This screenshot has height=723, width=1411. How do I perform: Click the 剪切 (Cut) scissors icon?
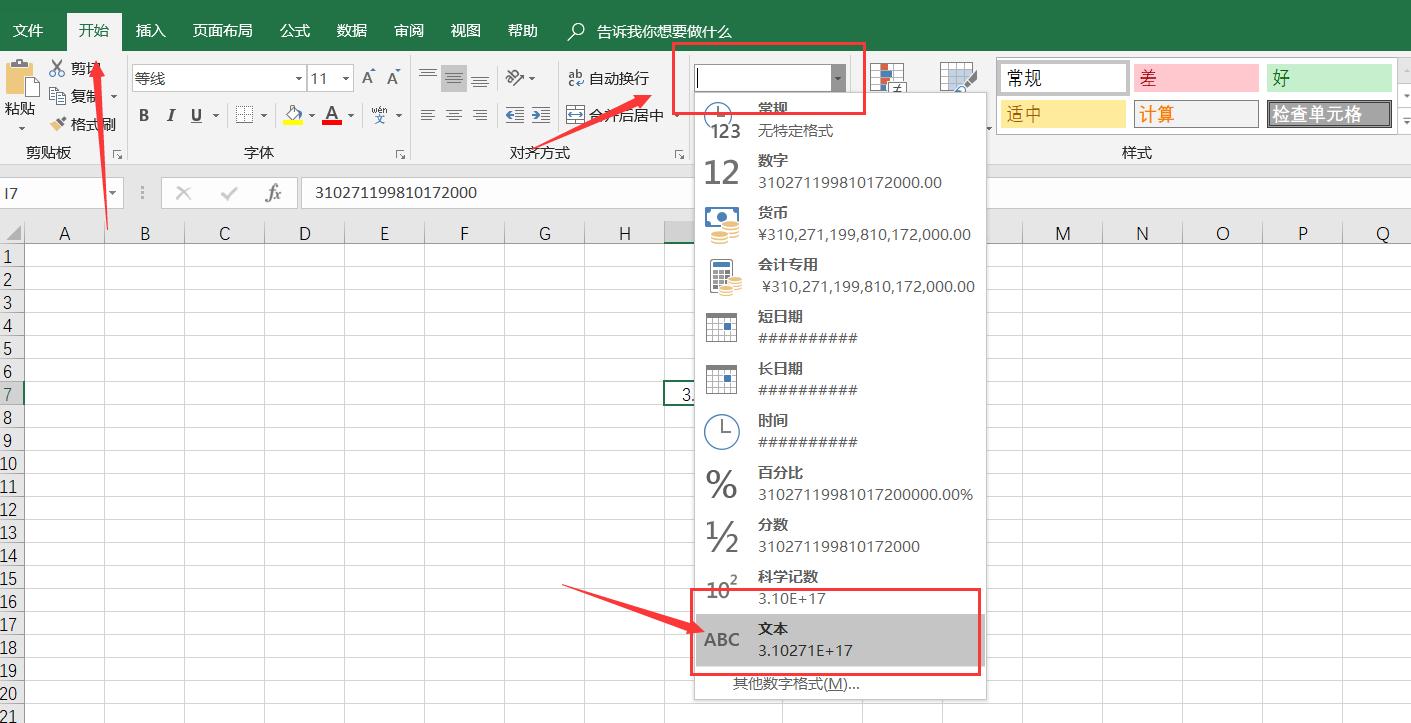(x=58, y=66)
